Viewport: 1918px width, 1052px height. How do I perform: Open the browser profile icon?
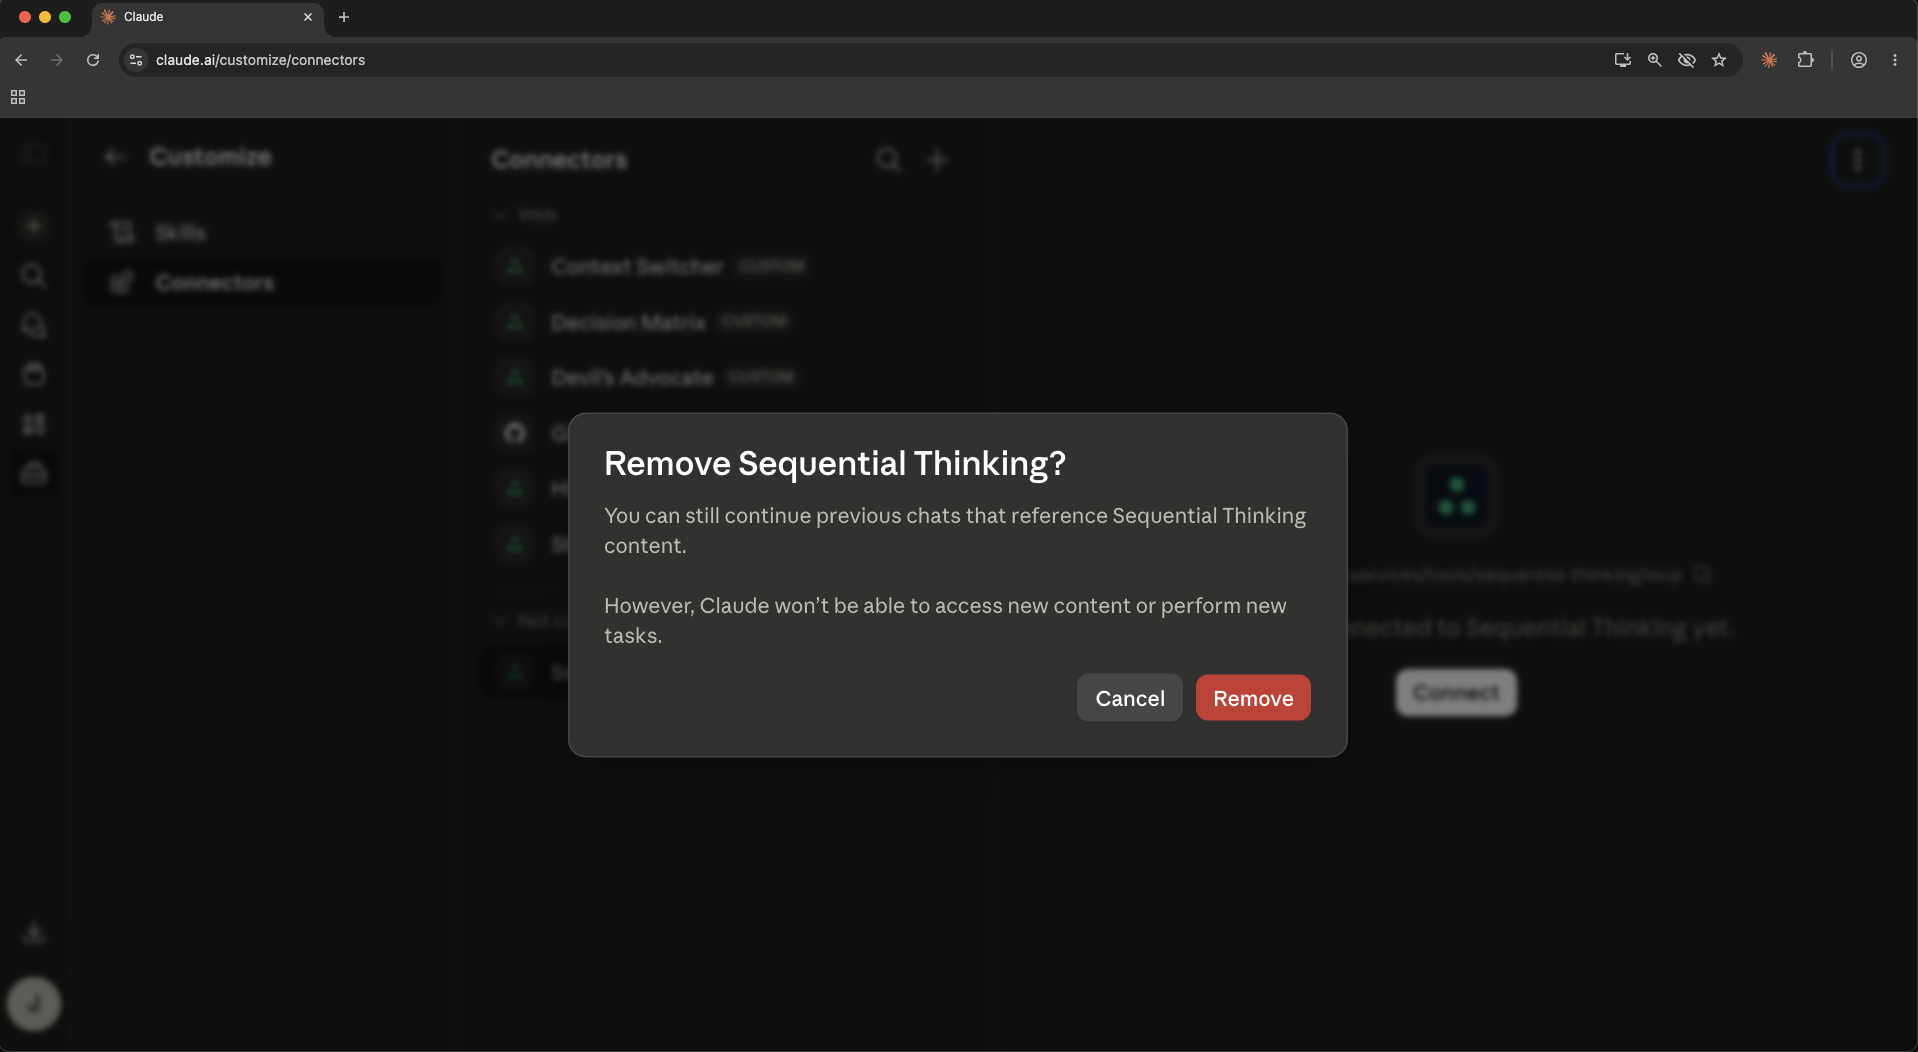pos(1859,60)
